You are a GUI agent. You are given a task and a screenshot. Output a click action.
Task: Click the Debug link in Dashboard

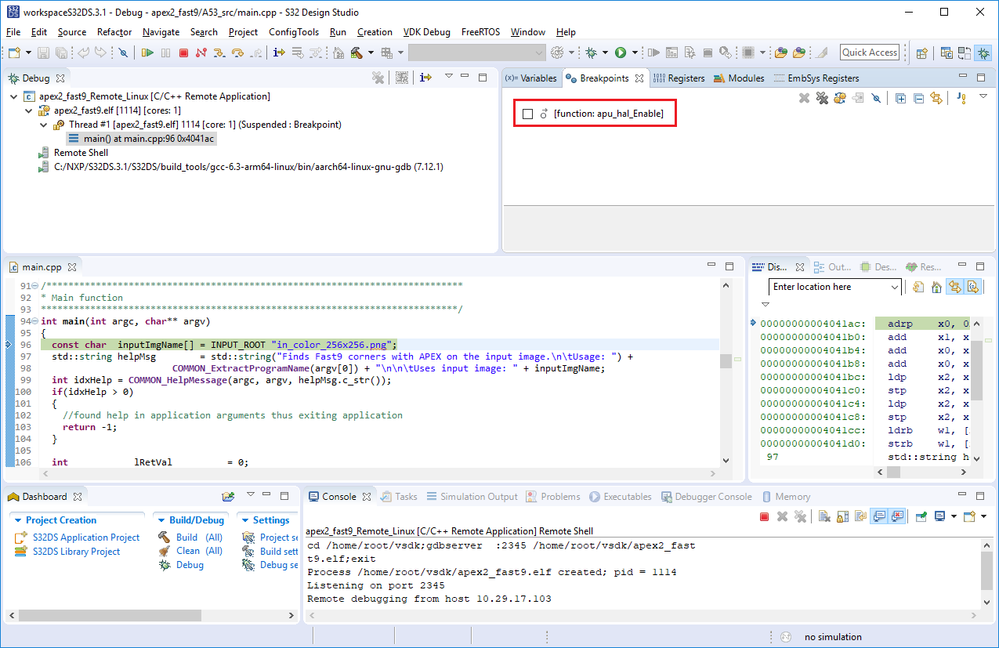(x=190, y=565)
